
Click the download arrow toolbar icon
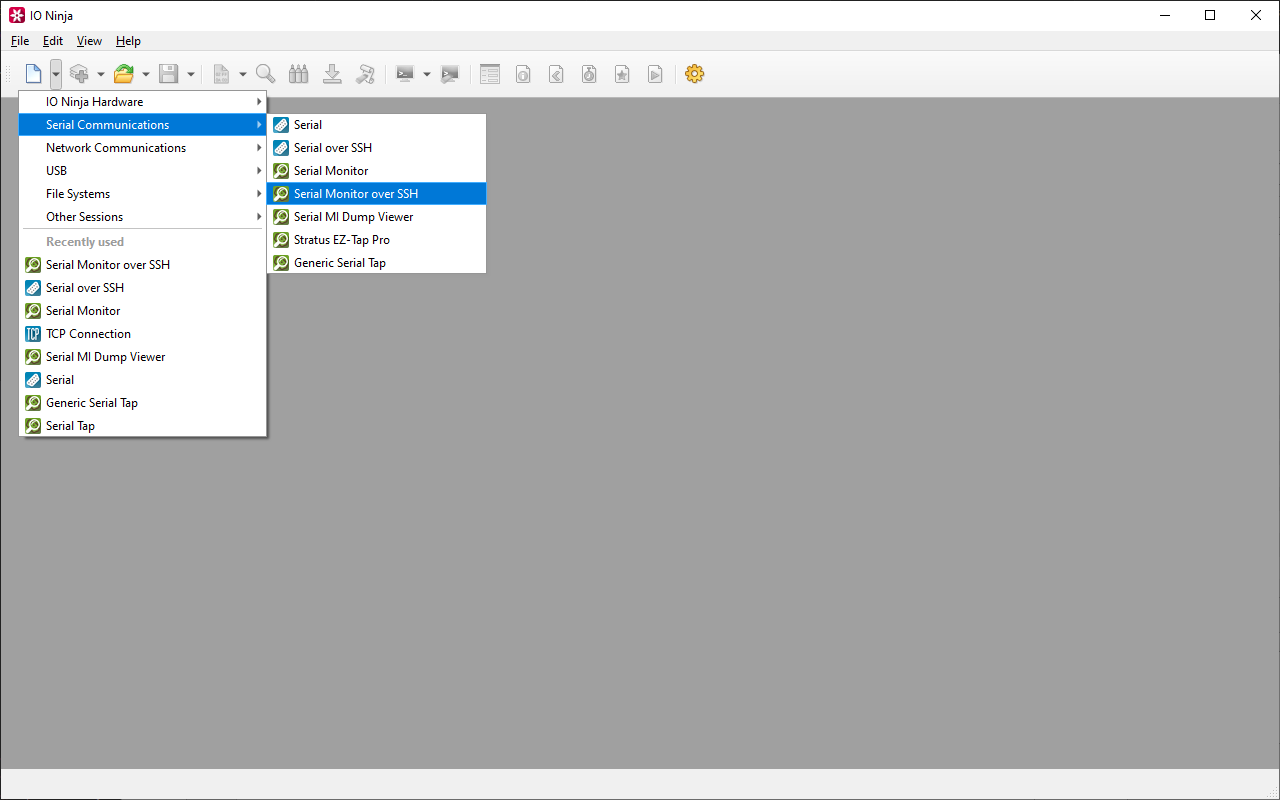[333, 74]
